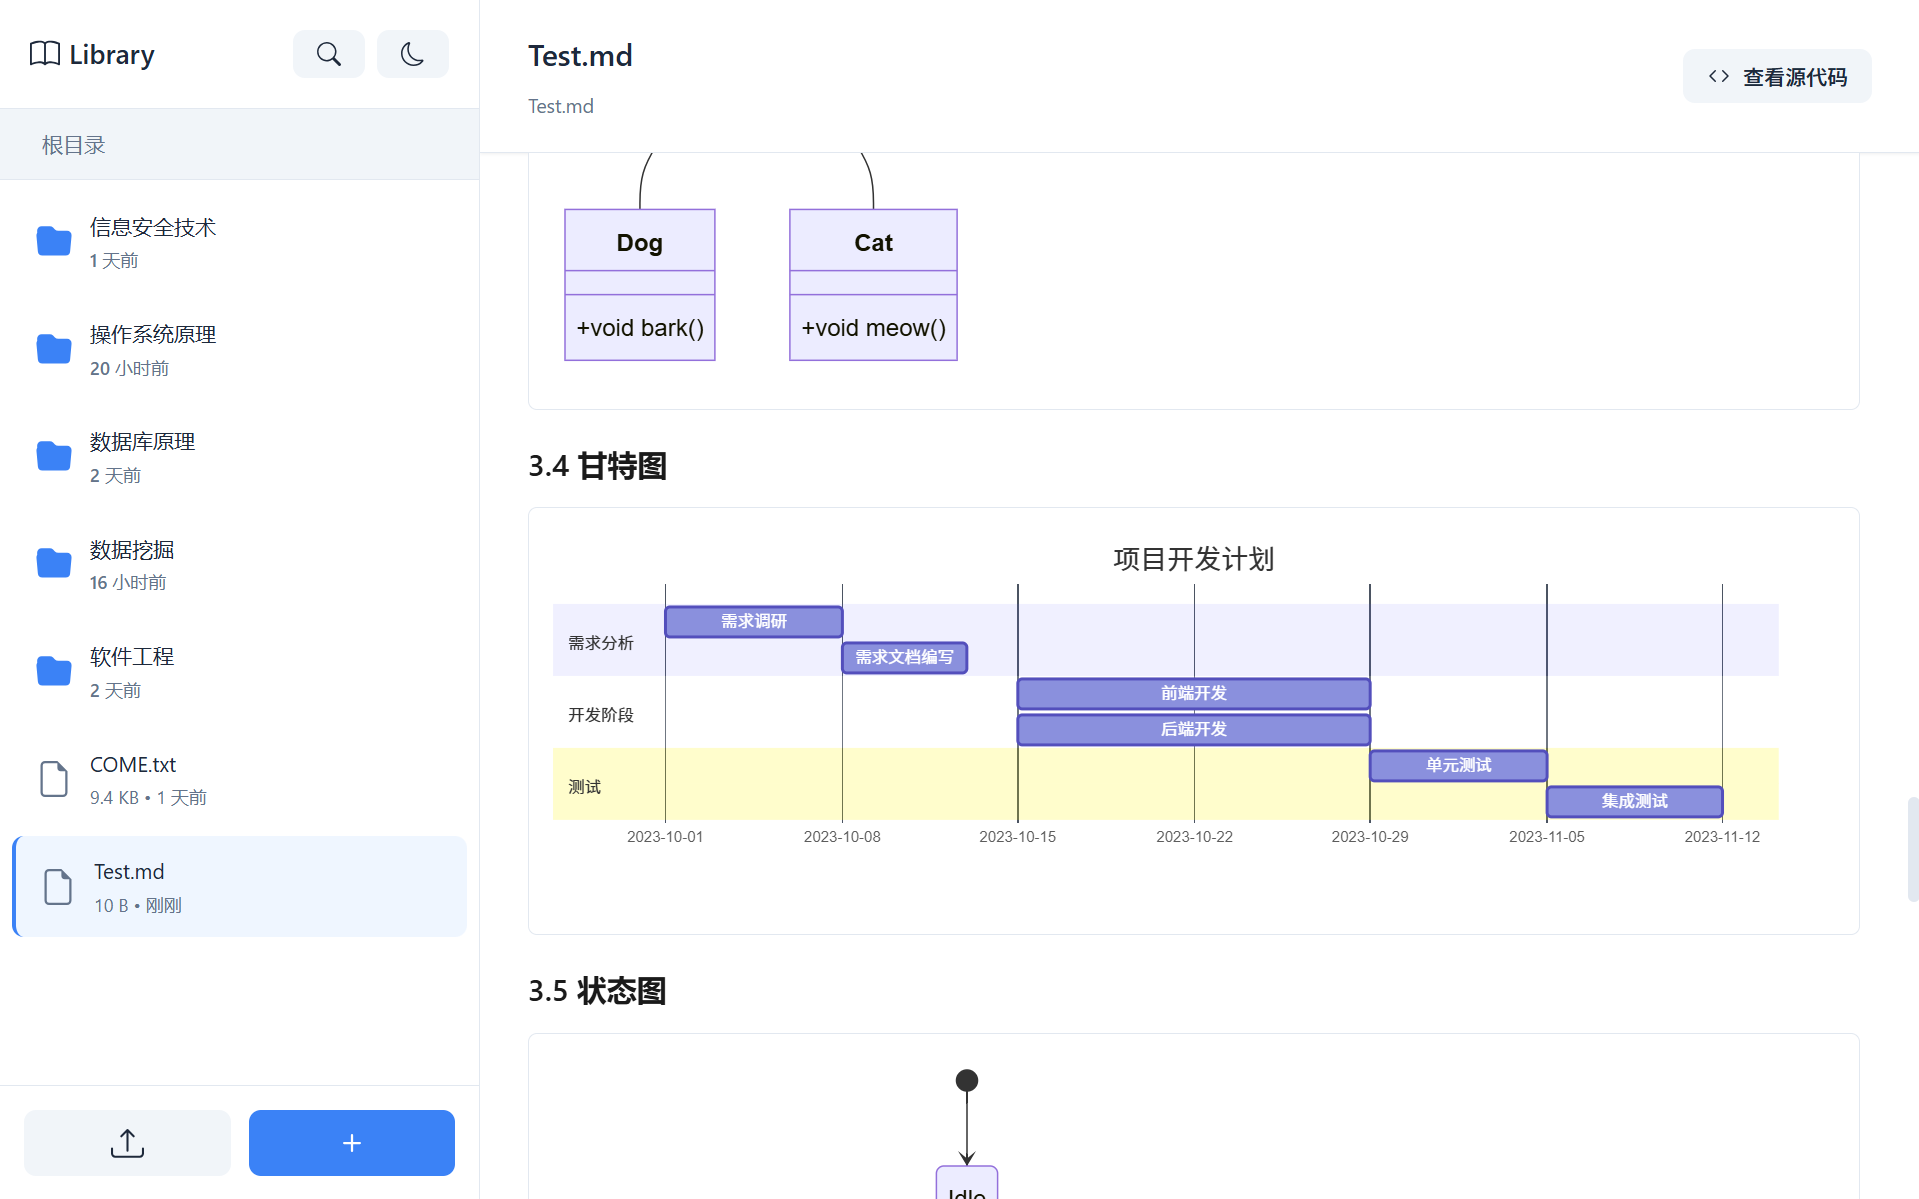Click the 需求调研 bar in the Gantt chart
Image resolution: width=1919 pixels, height=1199 pixels.
pos(752,621)
